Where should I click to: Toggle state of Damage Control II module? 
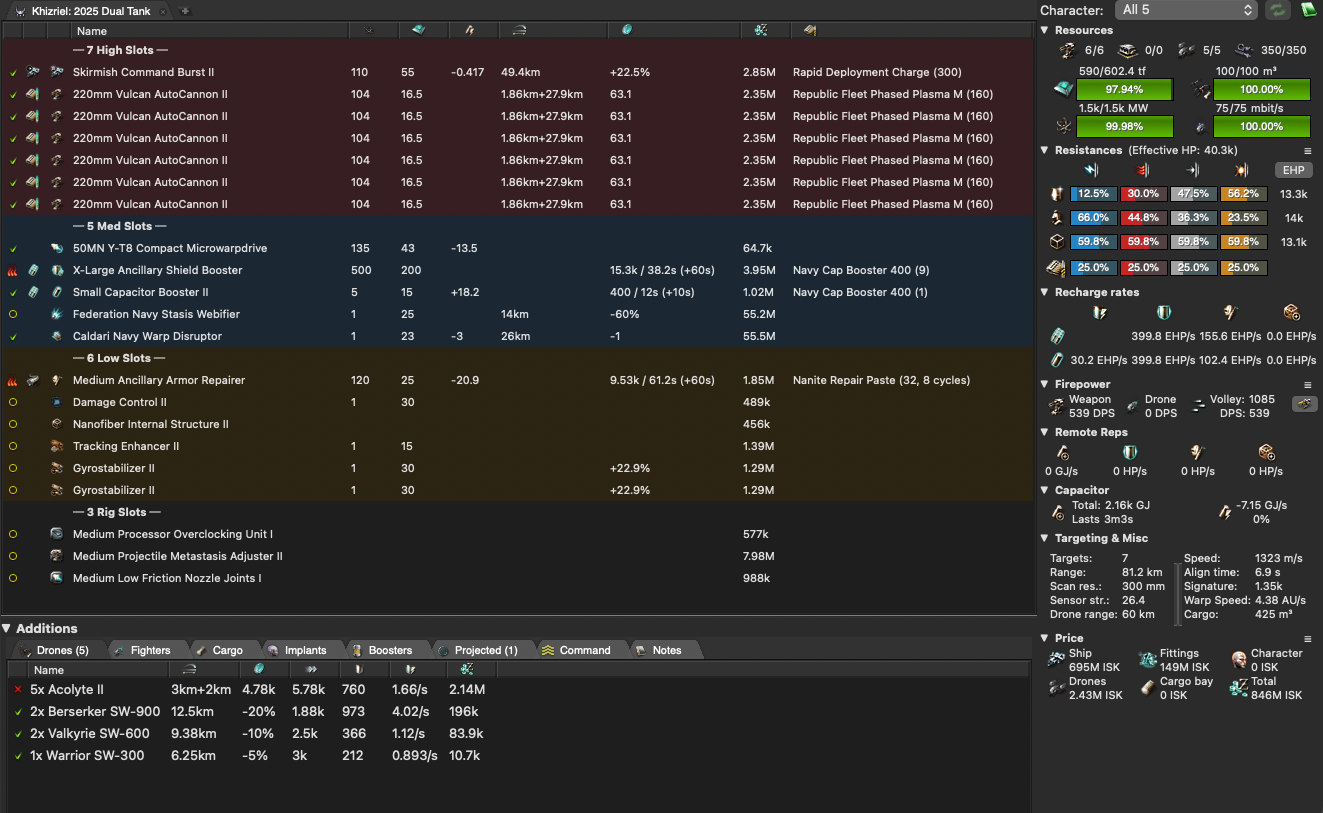[x=13, y=402]
